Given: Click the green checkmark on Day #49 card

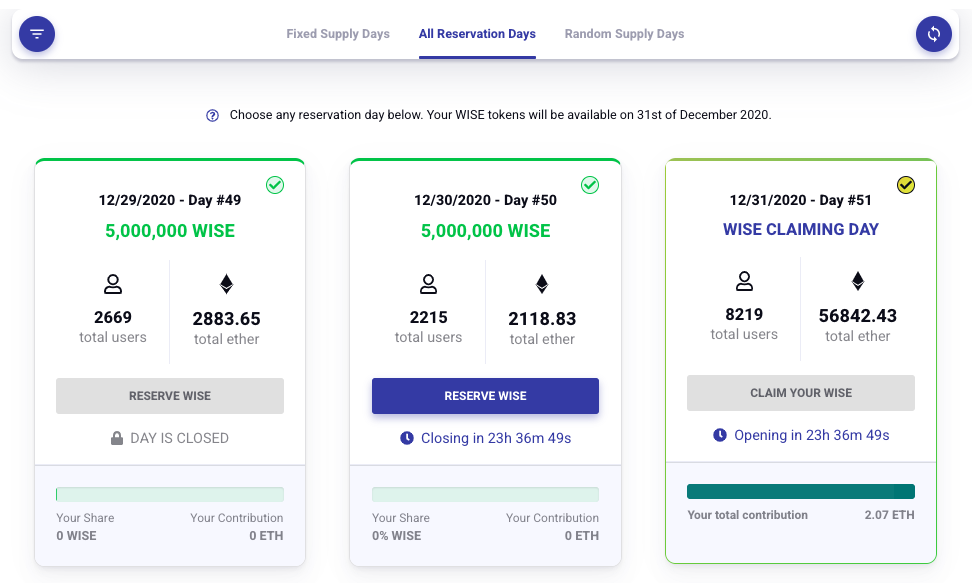Looking at the screenshot, I should 275,185.
